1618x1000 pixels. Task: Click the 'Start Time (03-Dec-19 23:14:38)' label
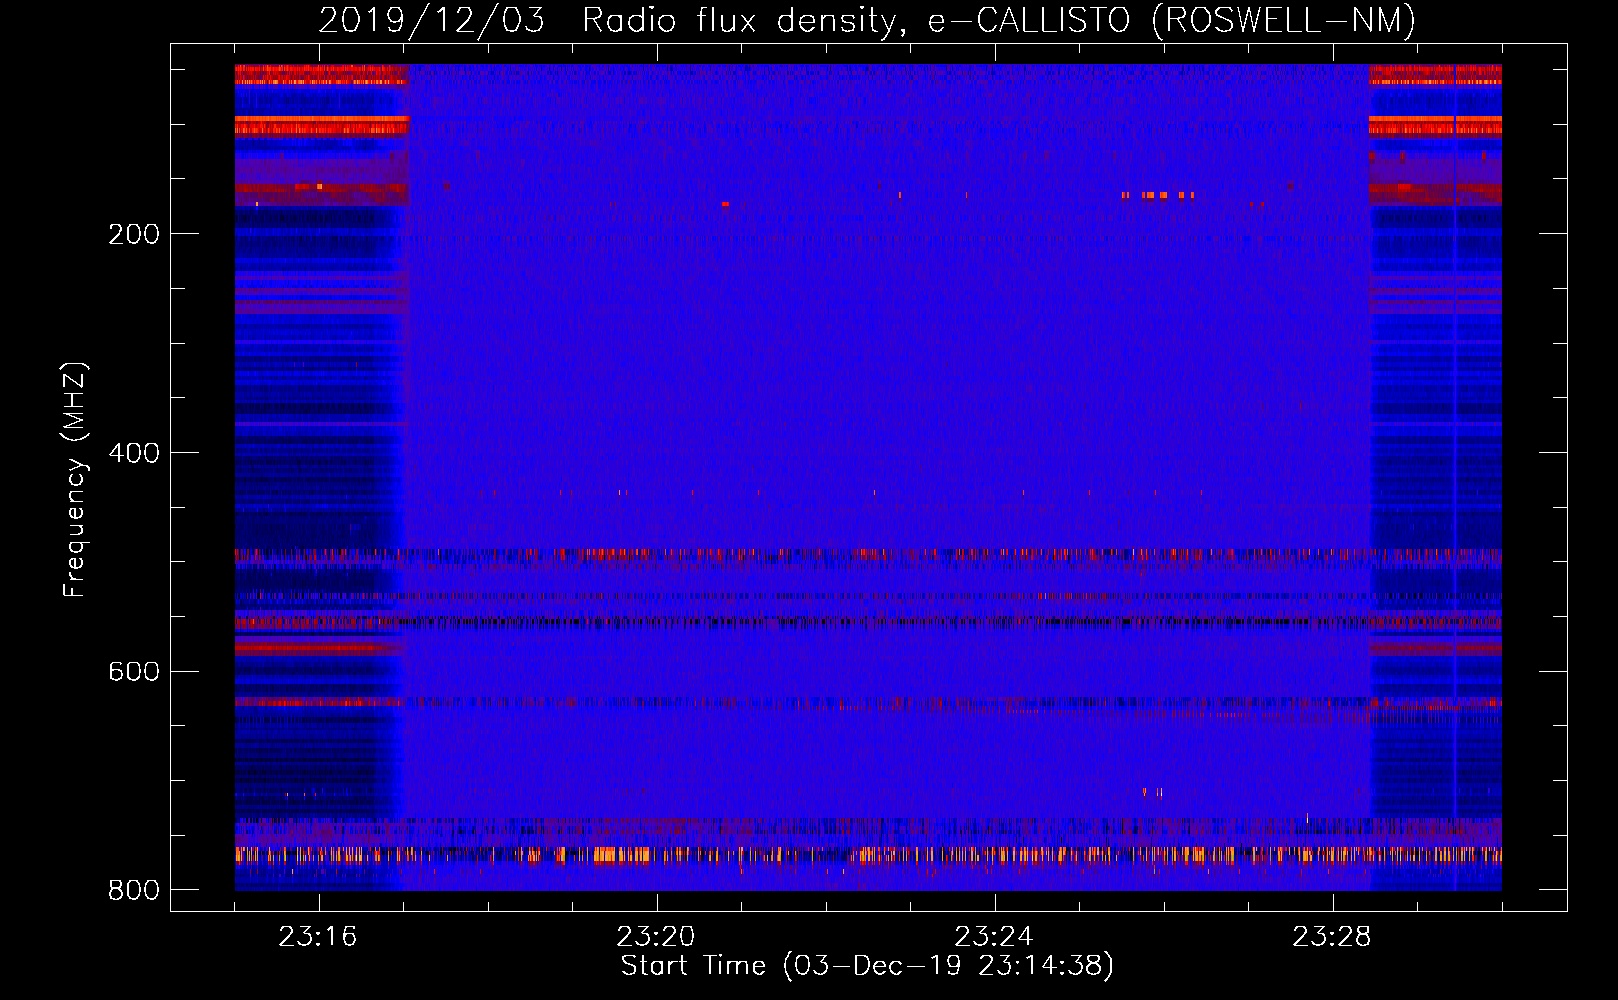click(867, 966)
